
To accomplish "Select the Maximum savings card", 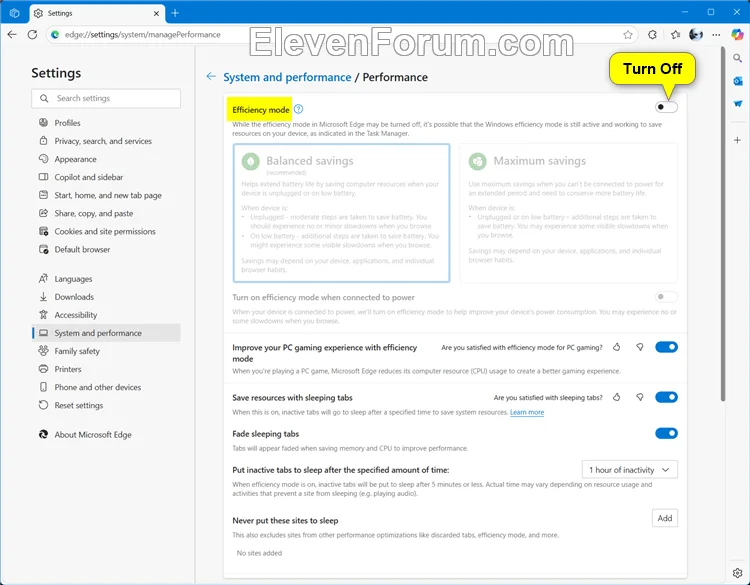I will click(x=568, y=213).
